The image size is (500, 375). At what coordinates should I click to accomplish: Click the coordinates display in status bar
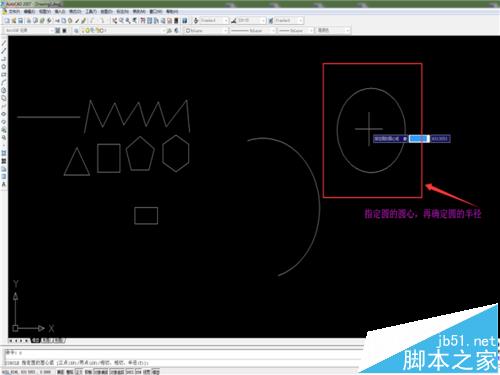[27, 372]
